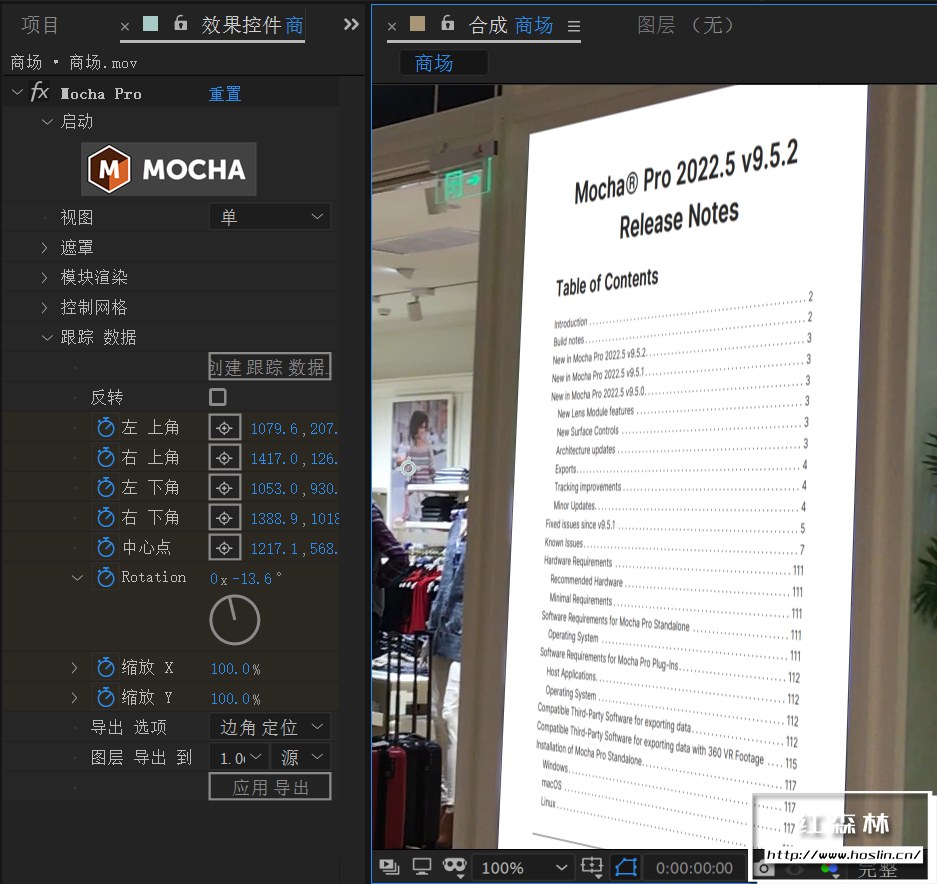This screenshot has height=884, width=937.
Task: Click 缩放 Y value 100.0%
Action: coord(235,698)
